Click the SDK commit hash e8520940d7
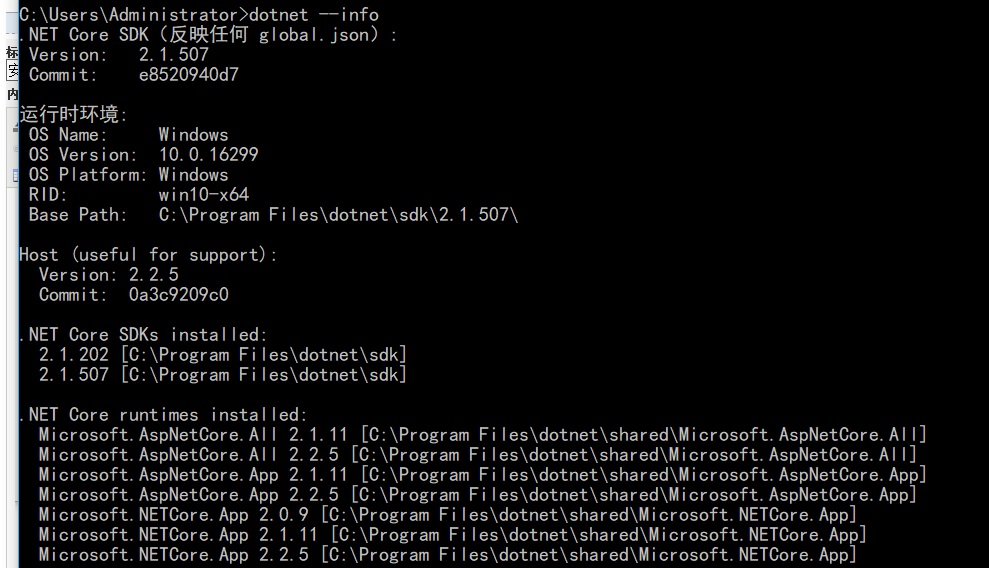This screenshot has width=989, height=568. tap(189, 74)
